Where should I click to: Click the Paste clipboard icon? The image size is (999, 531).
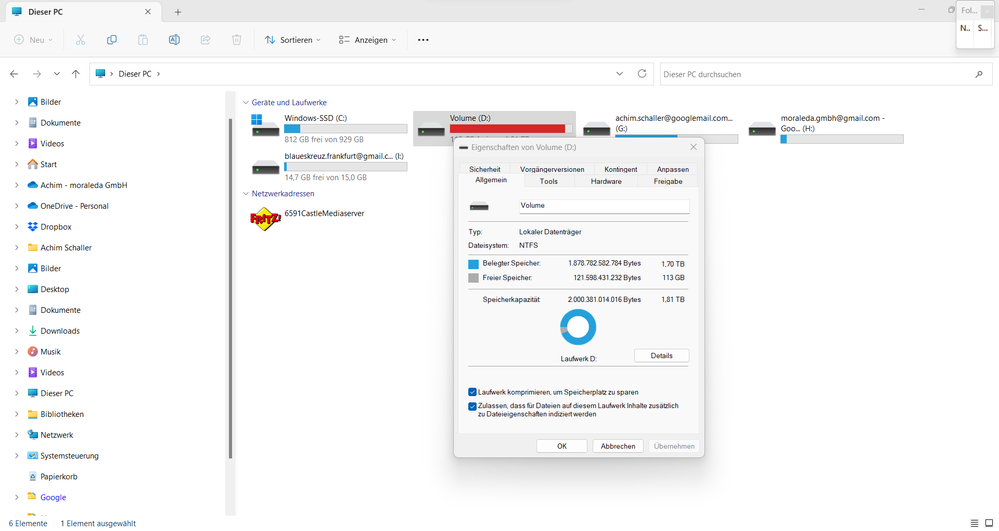143,40
